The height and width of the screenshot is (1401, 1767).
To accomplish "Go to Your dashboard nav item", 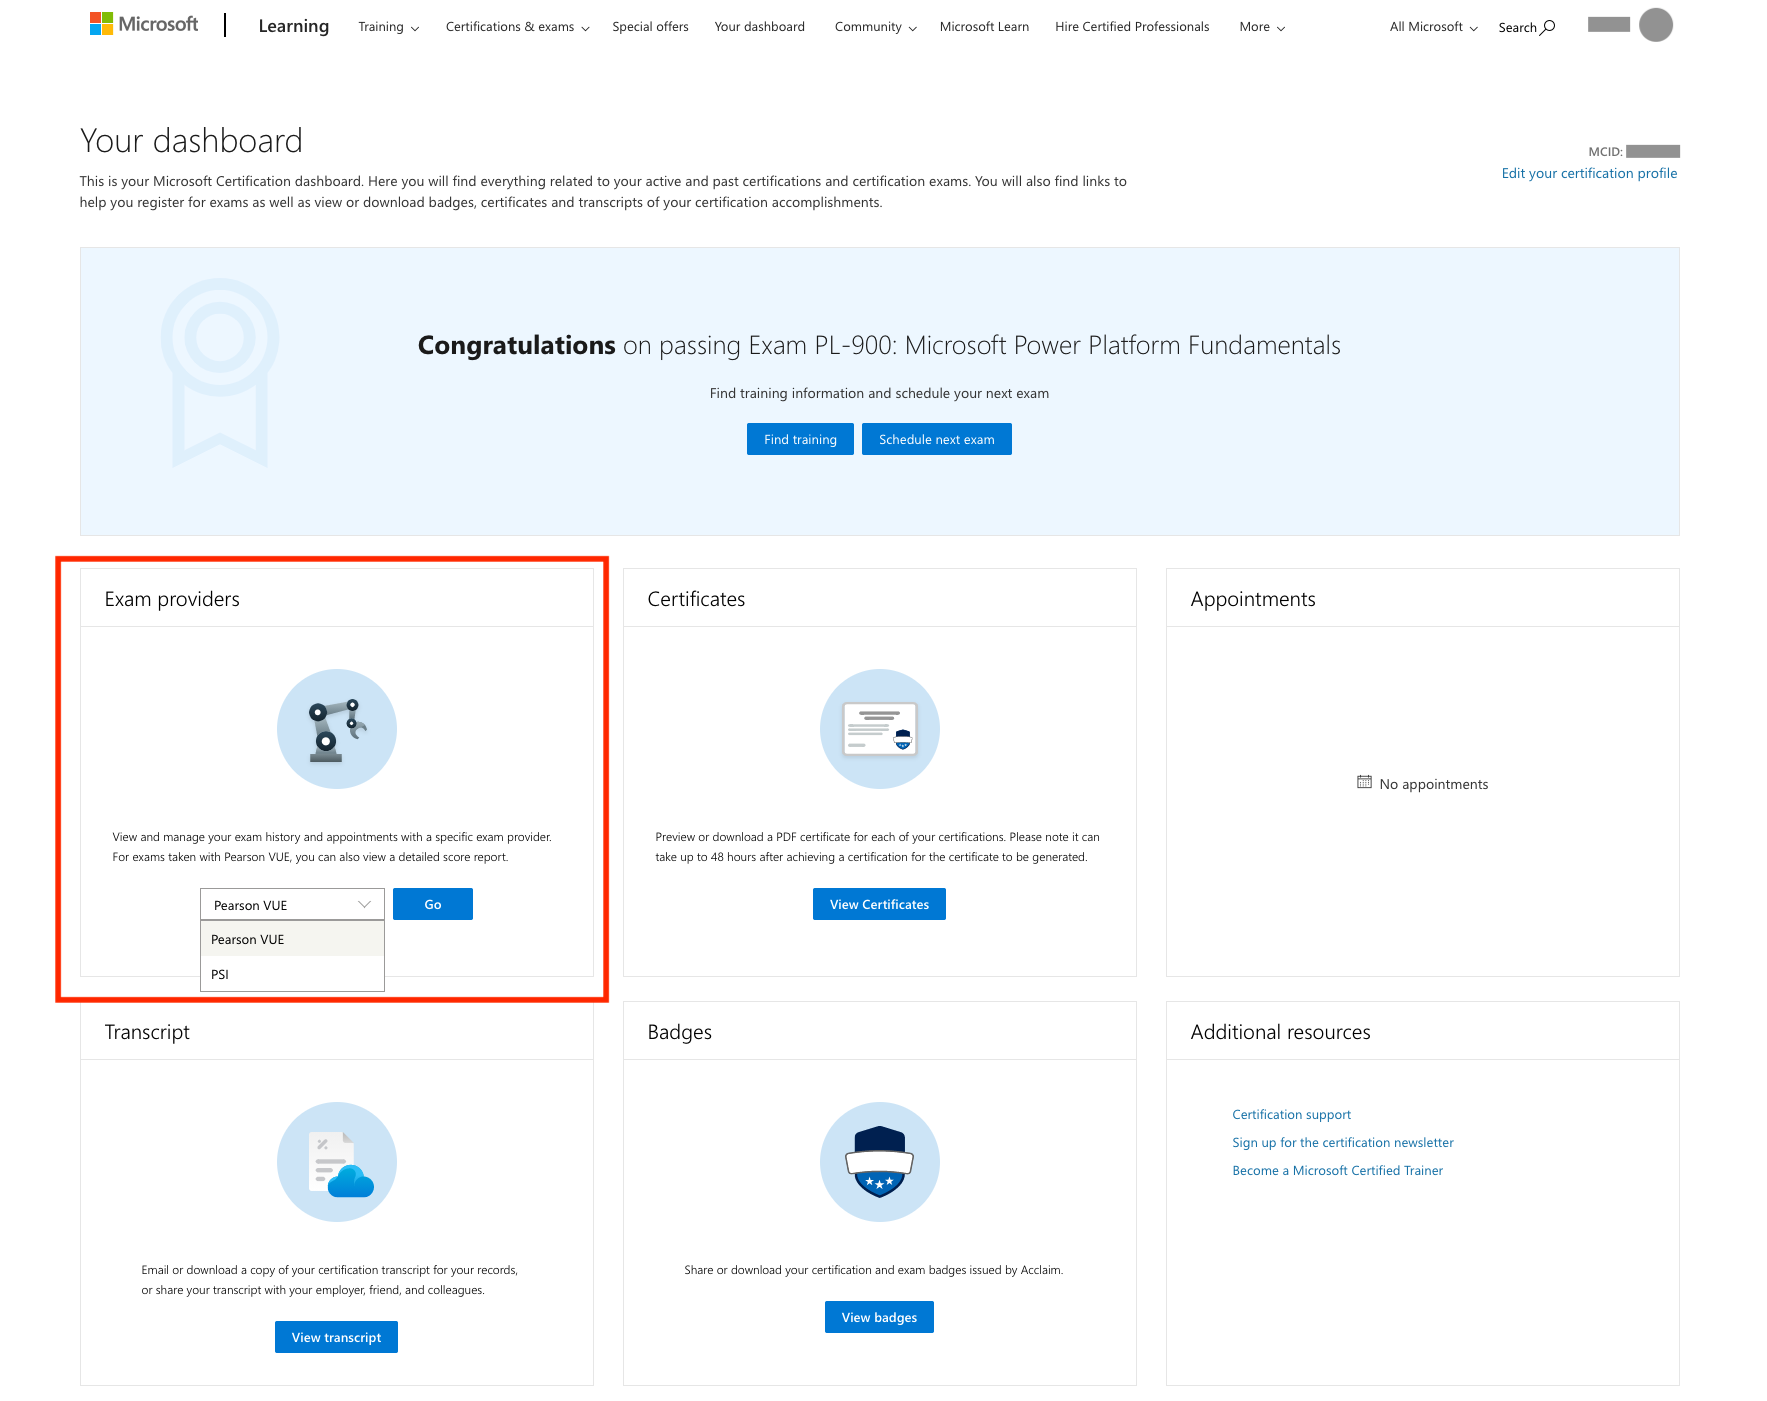I will coord(759,27).
